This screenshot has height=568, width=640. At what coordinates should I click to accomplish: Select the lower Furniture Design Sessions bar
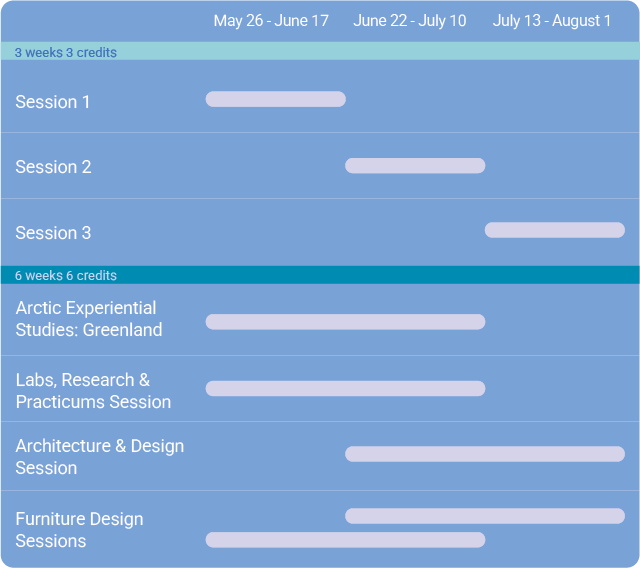[x=345, y=540]
